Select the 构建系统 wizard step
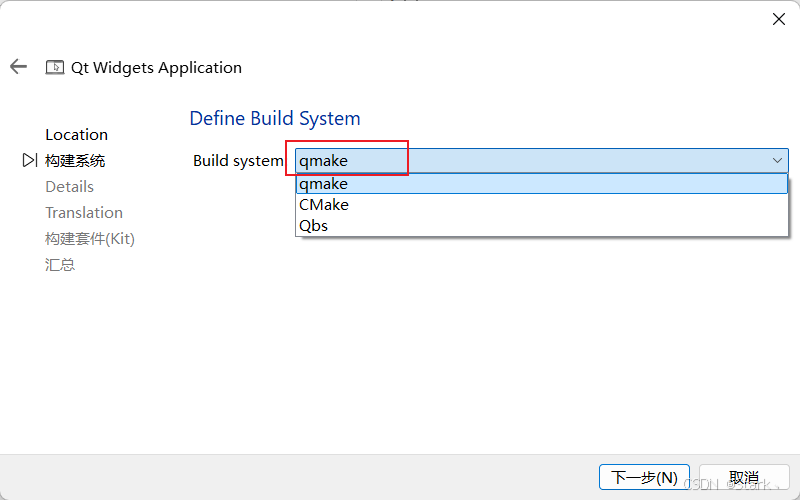Image resolution: width=800 pixels, height=500 pixels. [x=75, y=161]
